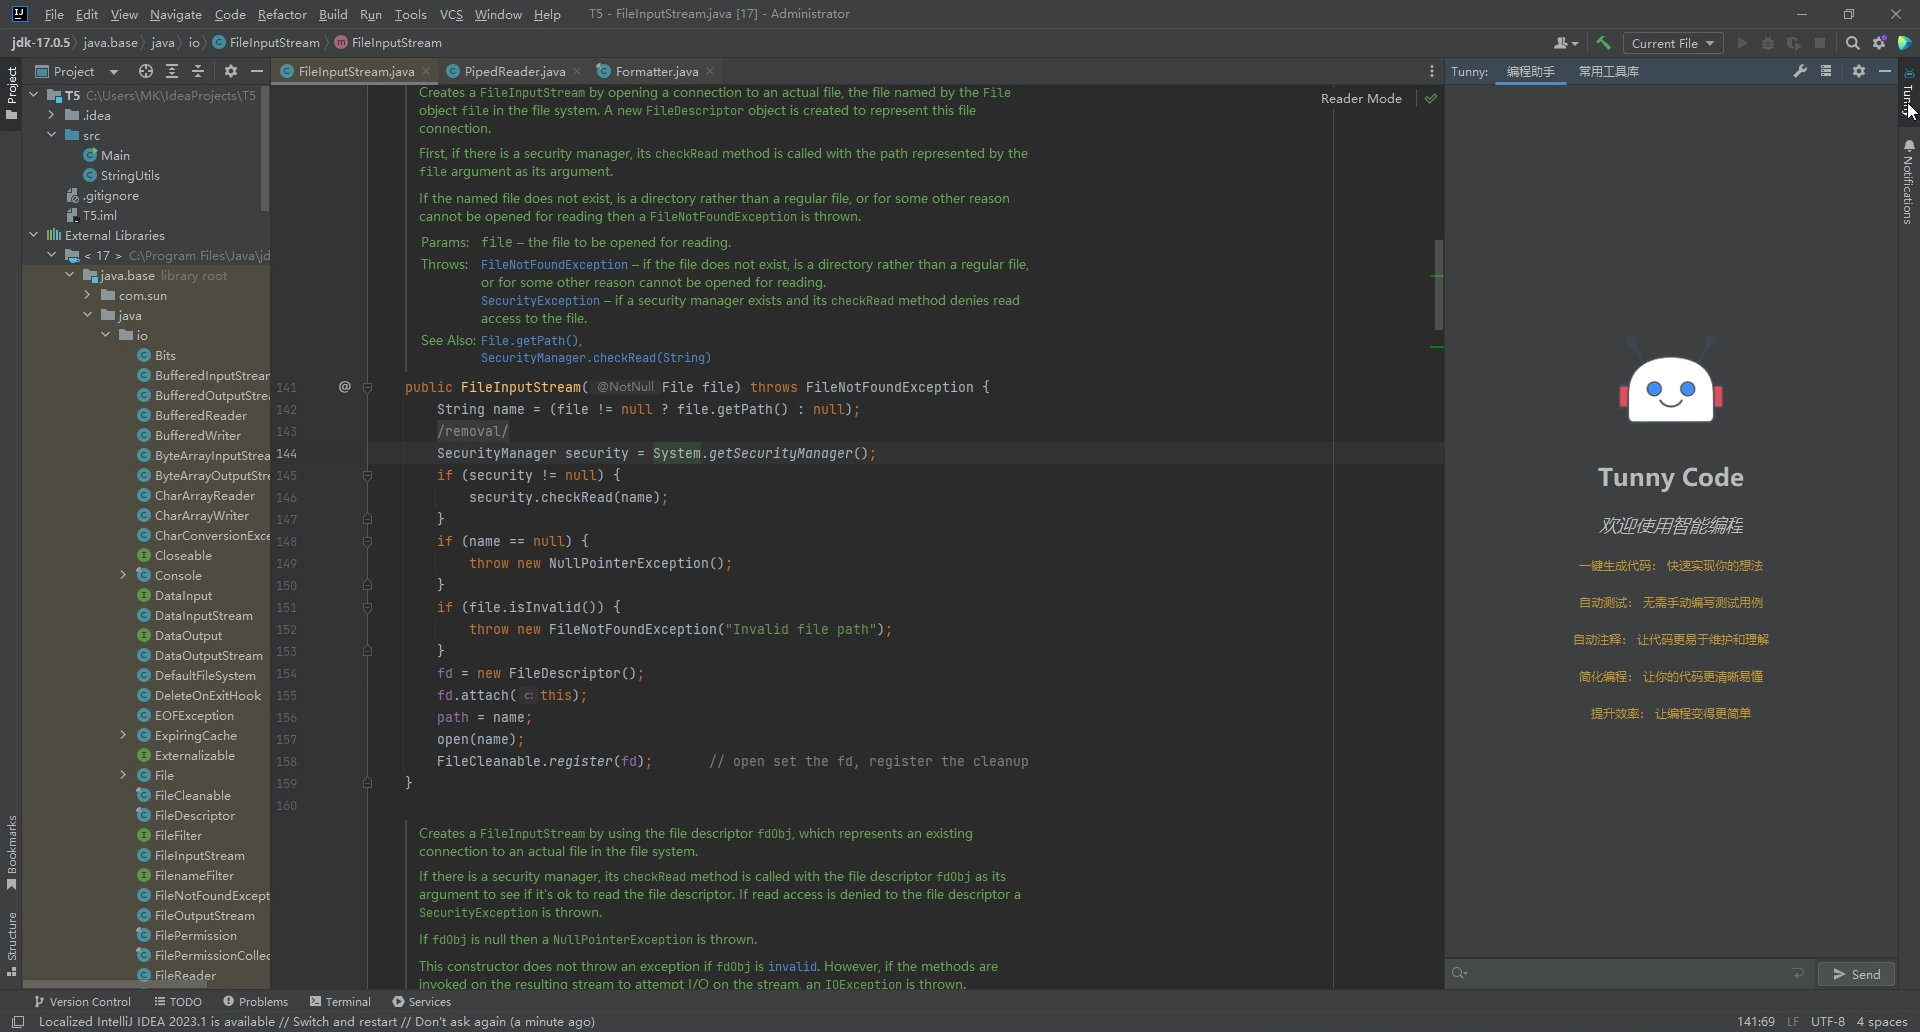
Task: Open Project panel options gear
Action: (x=231, y=71)
